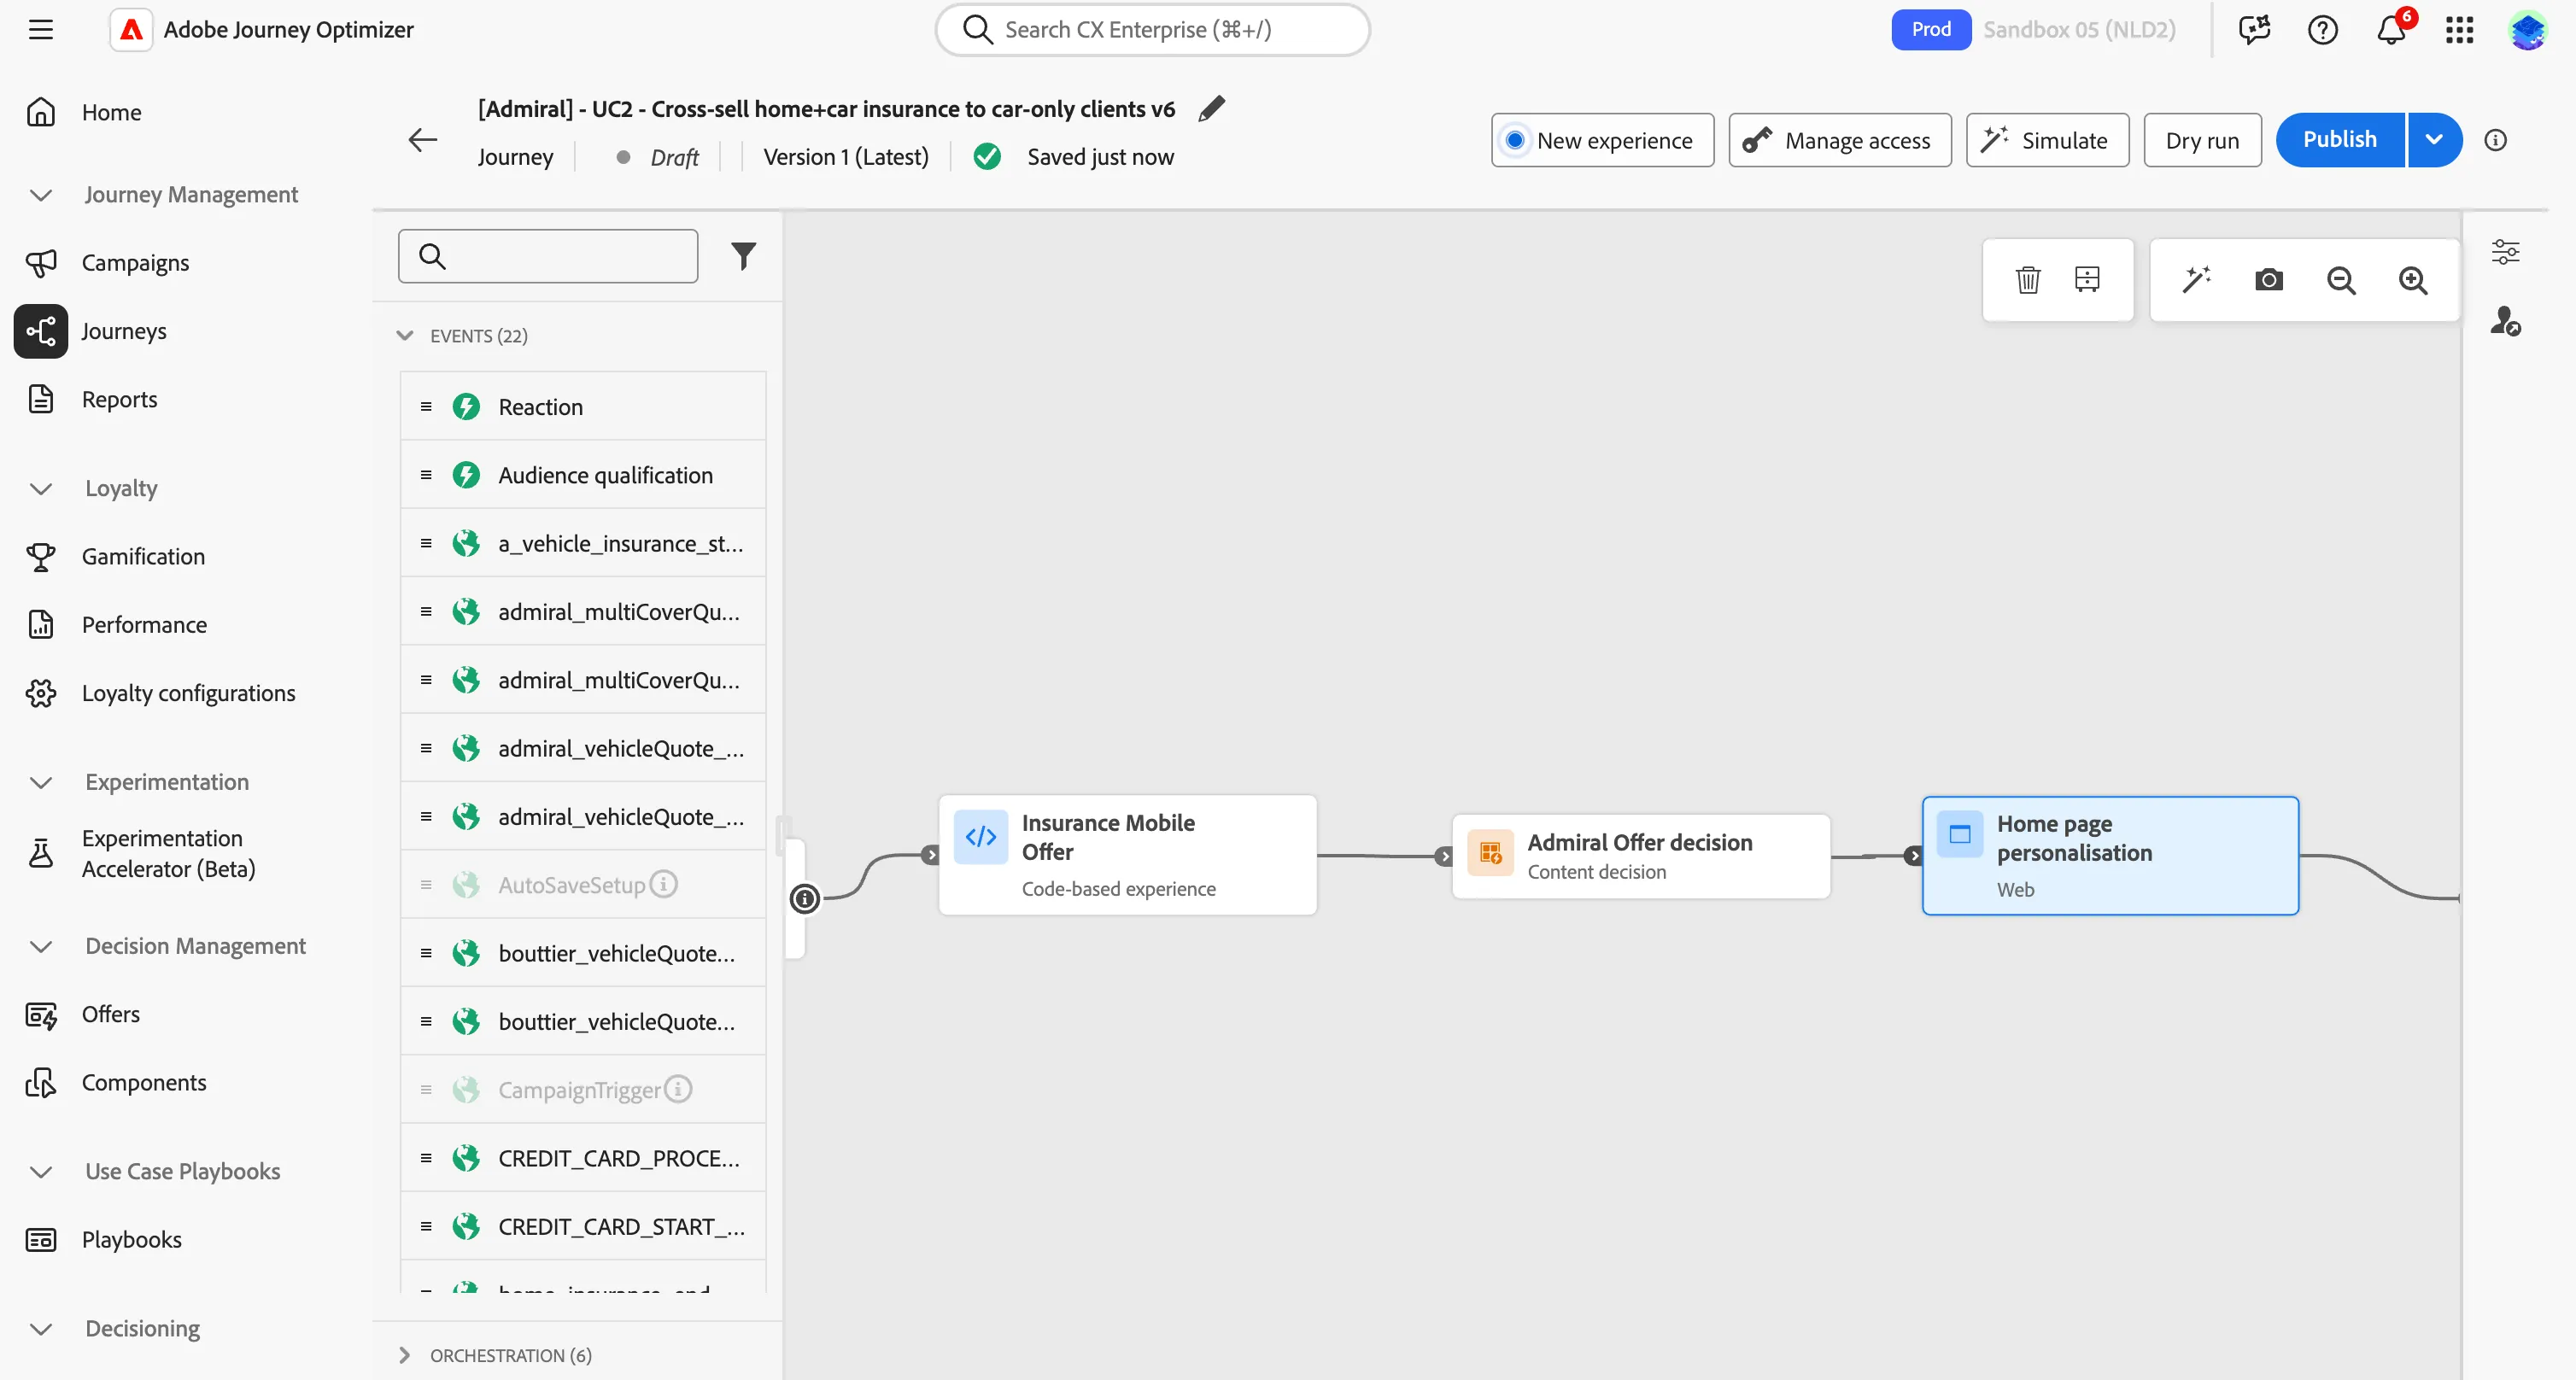Click the Publish button

[2340, 140]
